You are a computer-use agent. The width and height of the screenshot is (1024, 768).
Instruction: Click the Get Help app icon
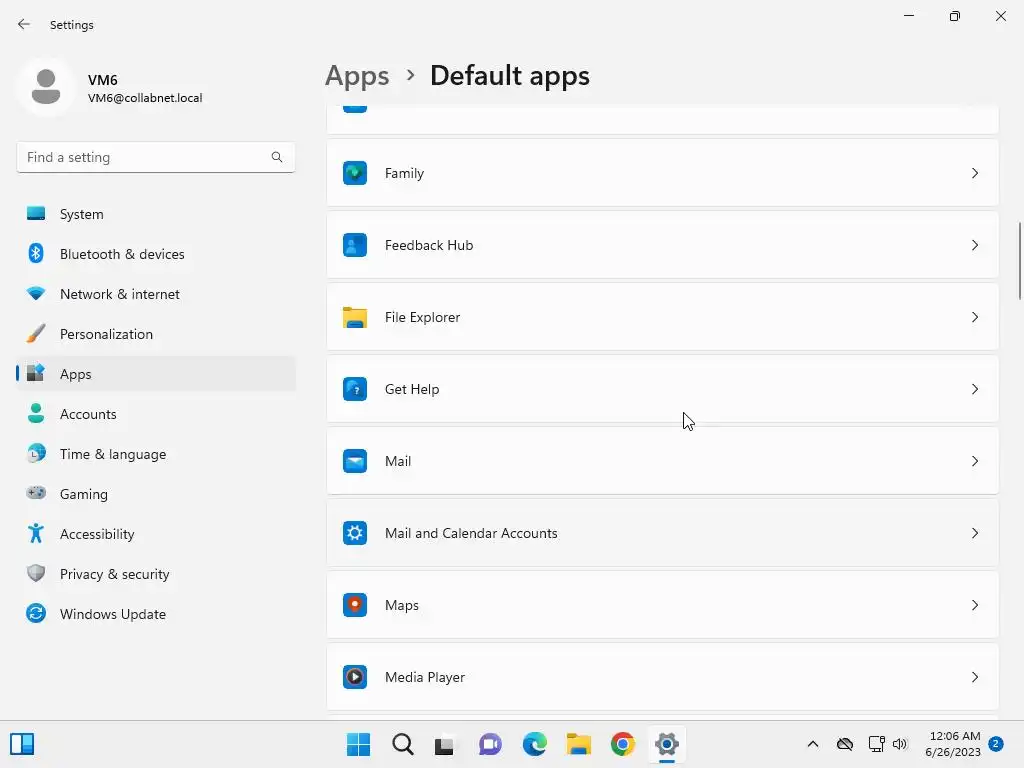(355, 389)
